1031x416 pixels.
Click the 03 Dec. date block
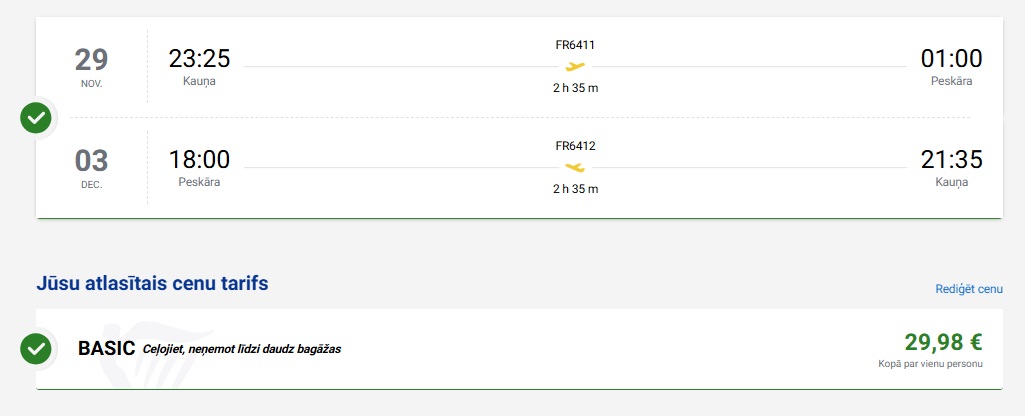[91, 166]
